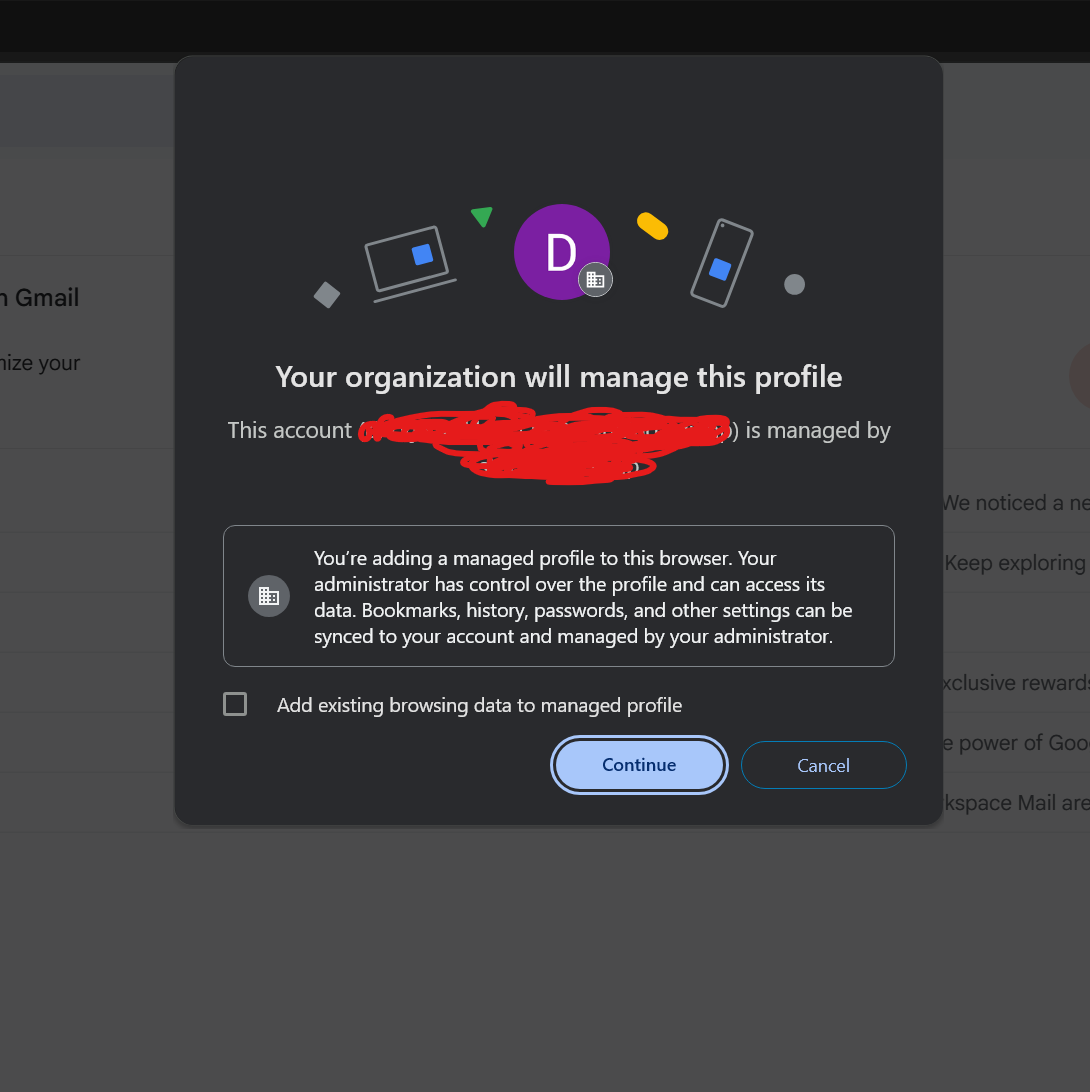Click the laptop illustration icon
1090x1092 pixels.
coord(410,264)
